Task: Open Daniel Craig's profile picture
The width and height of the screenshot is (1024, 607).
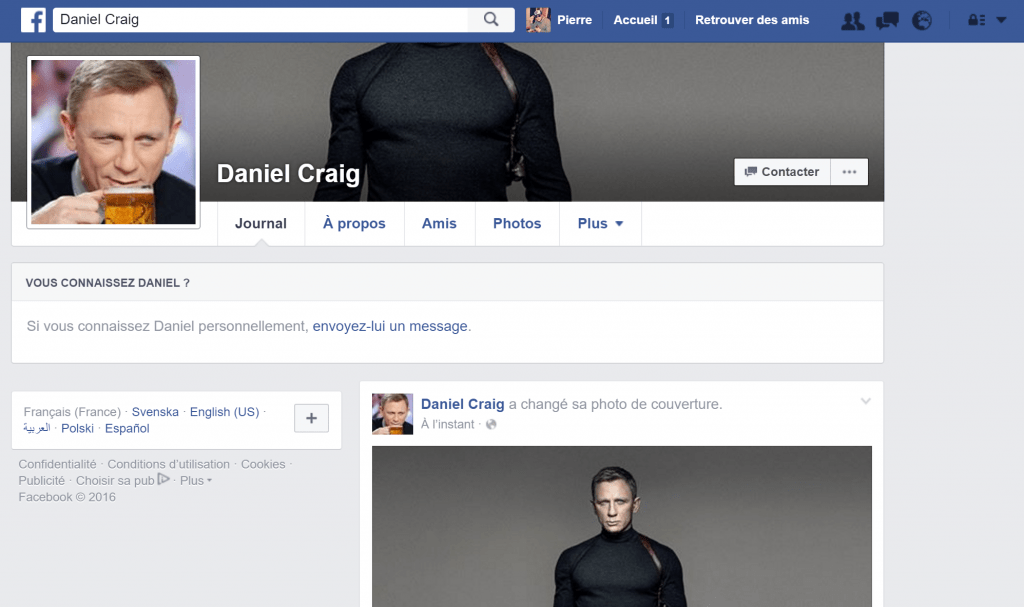Action: [x=114, y=142]
